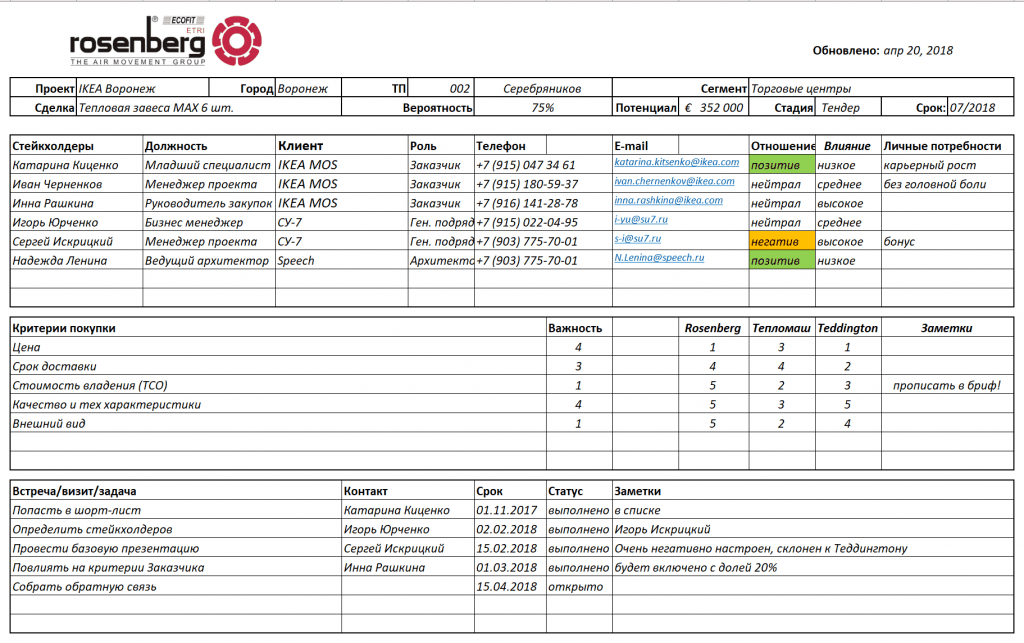Click task 'Попасть в шорт-лист'
The width and height of the screenshot is (1024, 643).
(76, 510)
